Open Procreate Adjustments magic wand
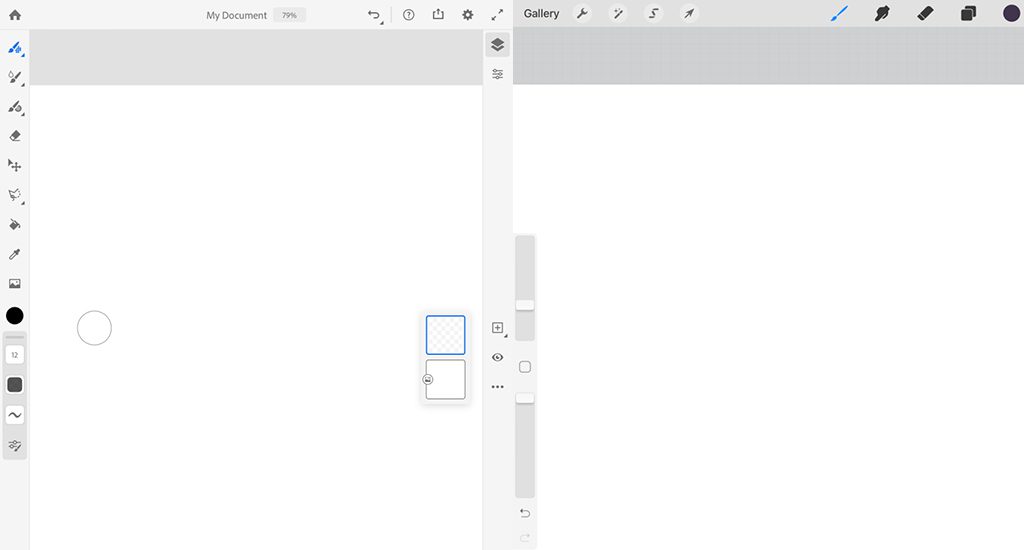 618,14
